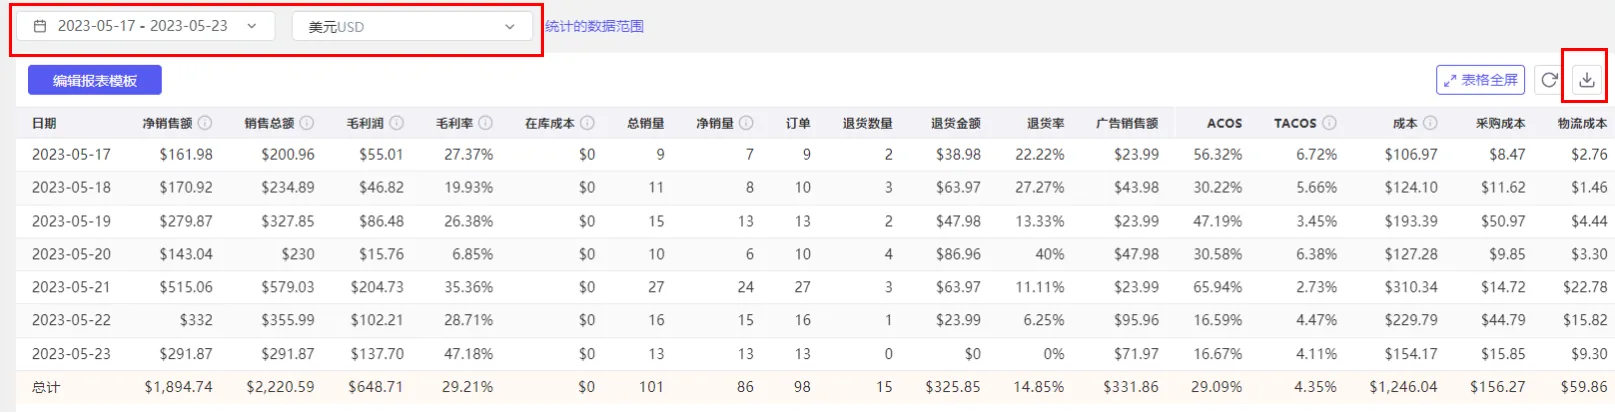Click info icon next to 成本 header
This screenshot has height=414, width=1615.
point(1431,123)
